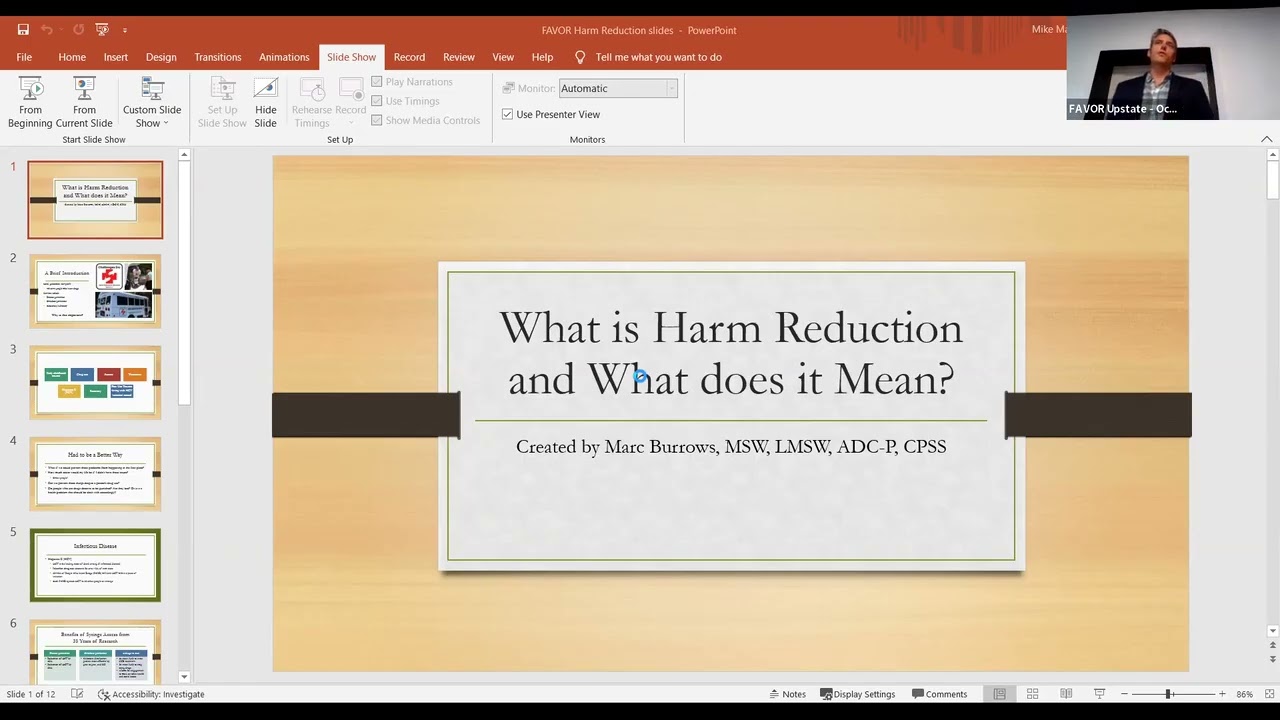Toggle the Notes pane
Screen dimensions: 1280x720
click(x=787, y=694)
